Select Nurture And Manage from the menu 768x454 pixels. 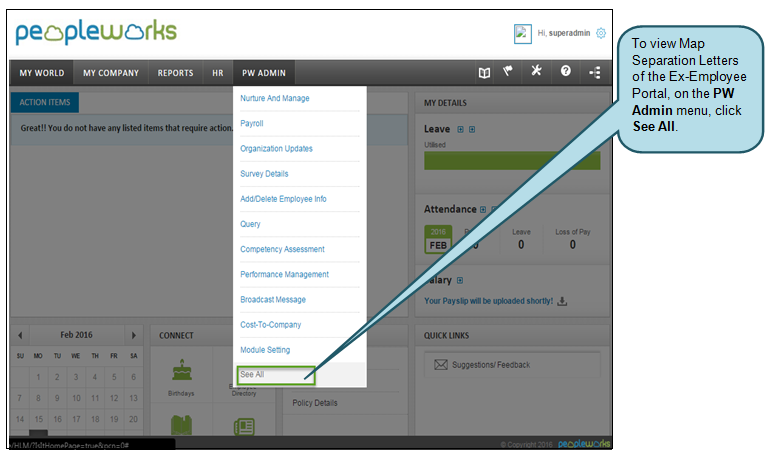[x=275, y=98]
